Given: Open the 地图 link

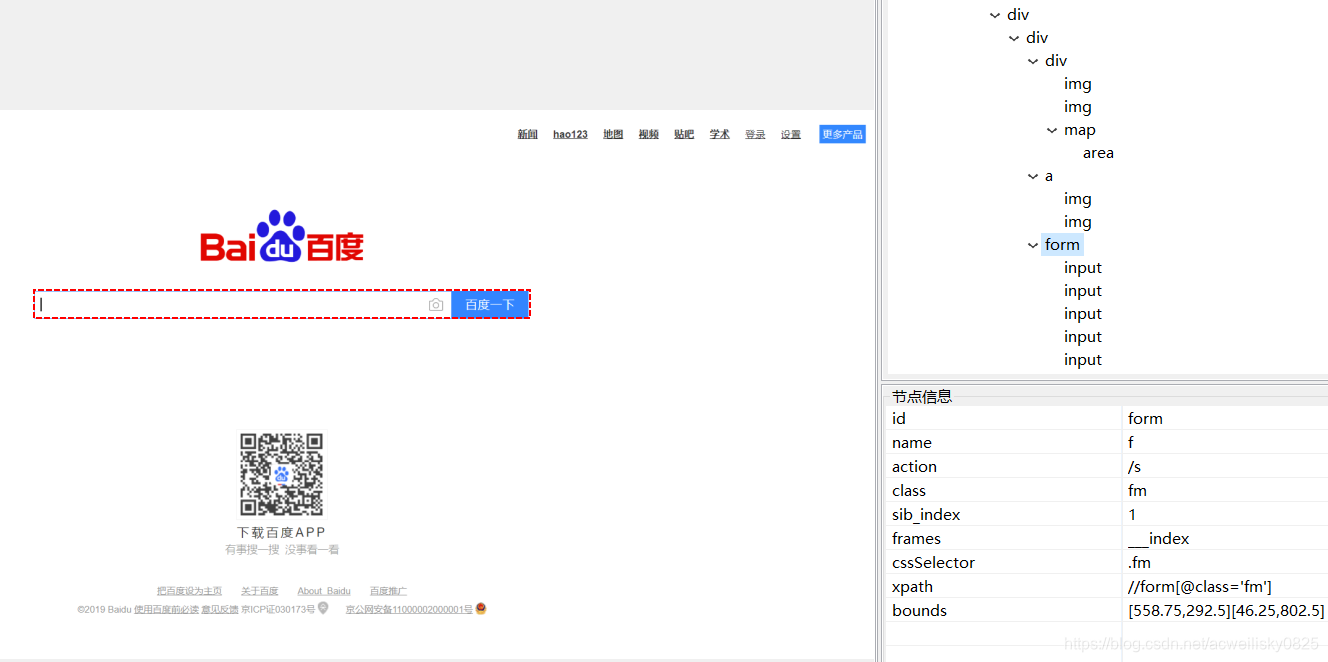Looking at the screenshot, I should 613,134.
